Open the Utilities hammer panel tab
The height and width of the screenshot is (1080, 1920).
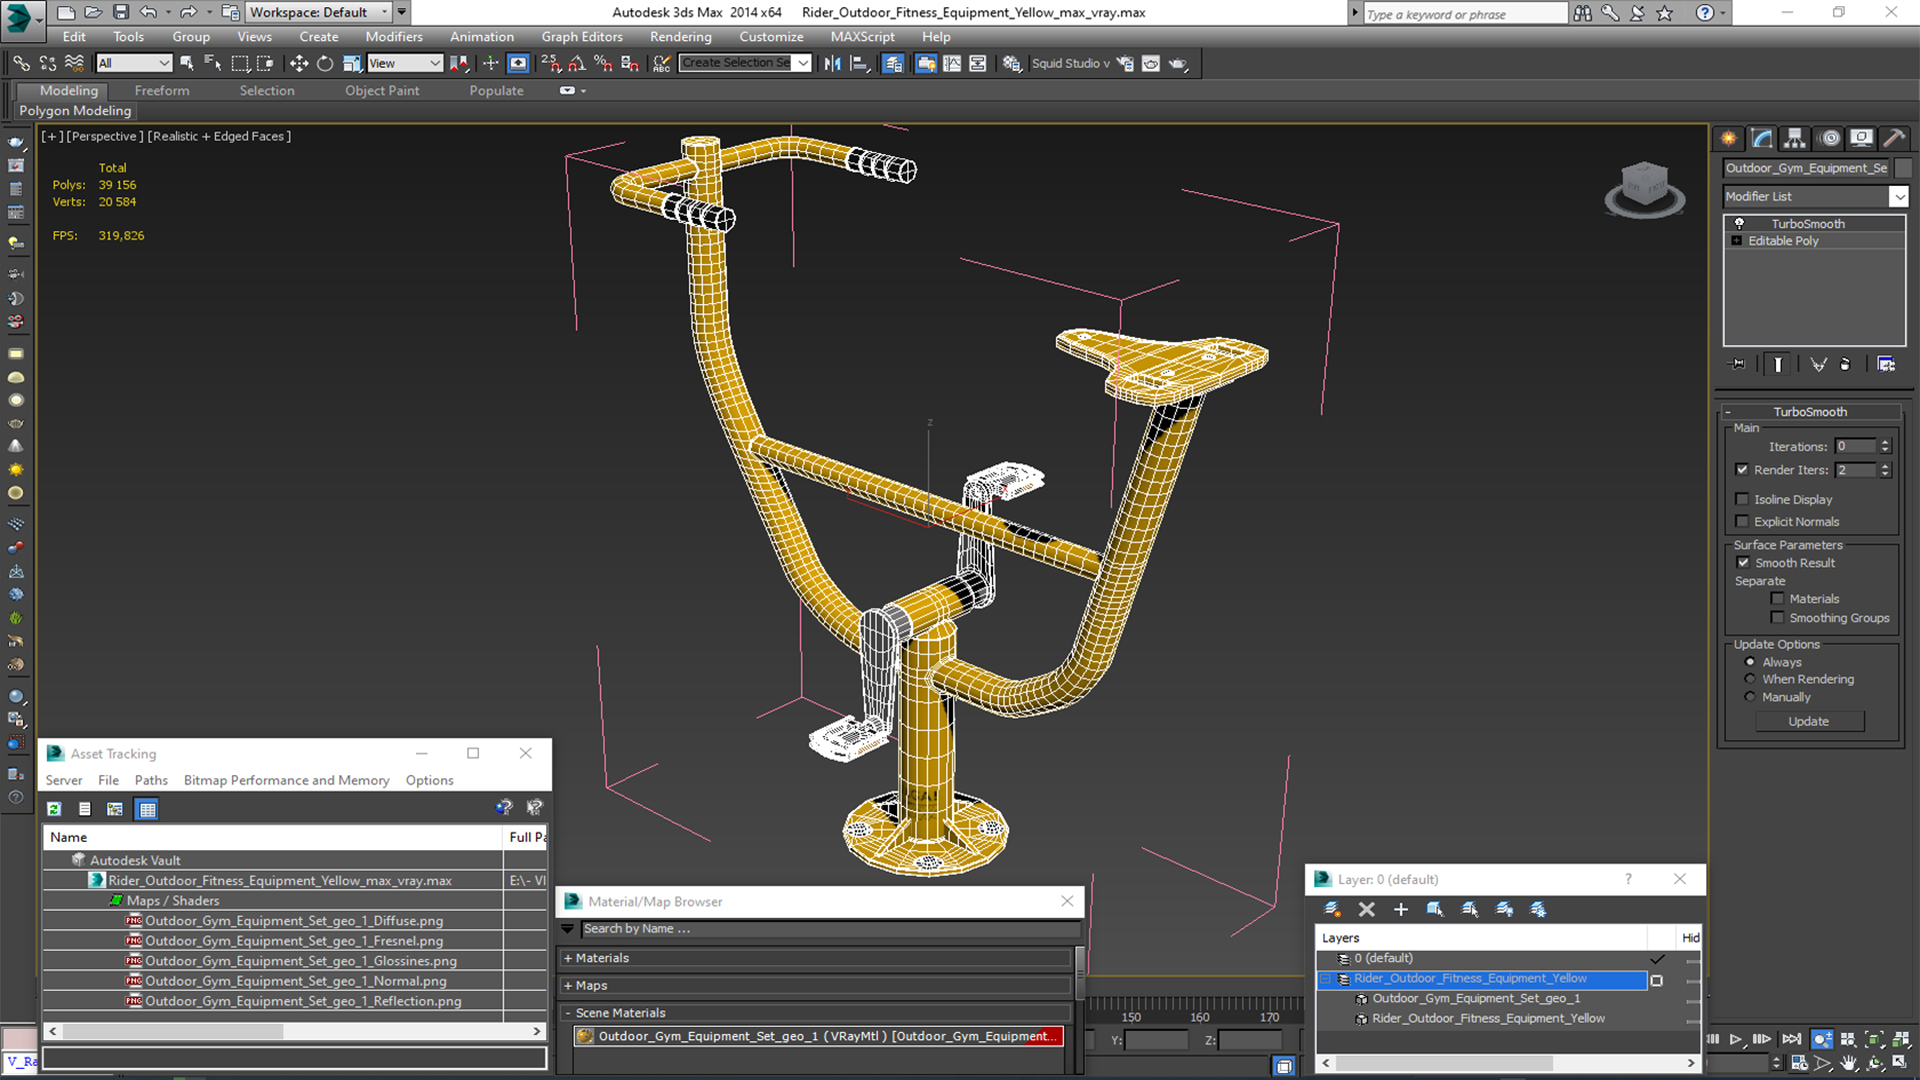(1893, 138)
